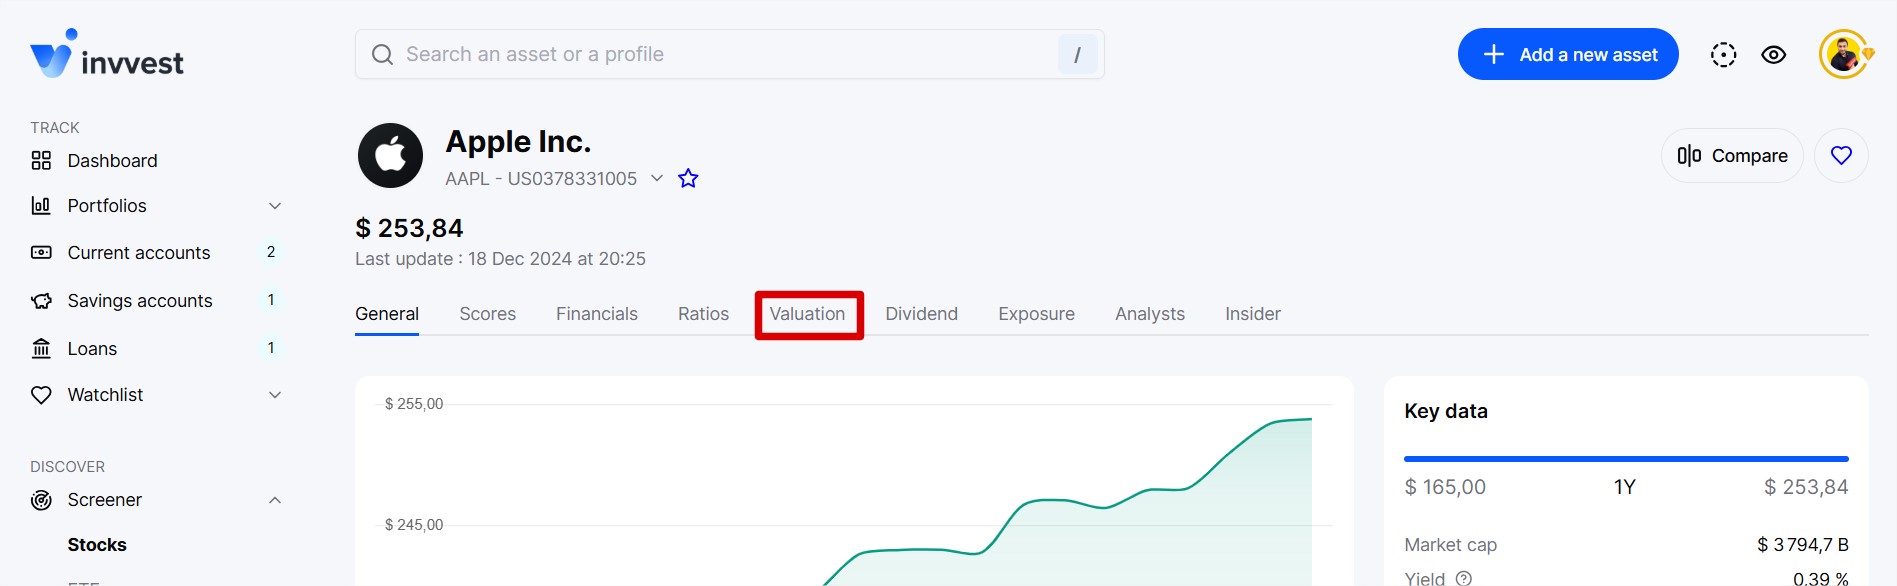Star the AAPL ticker
The width and height of the screenshot is (1897, 586).
pyautogui.click(x=688, y=179)
